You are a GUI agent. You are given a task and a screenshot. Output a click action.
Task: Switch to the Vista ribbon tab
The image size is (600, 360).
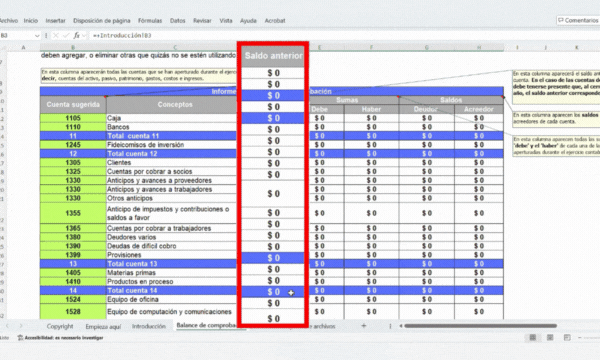point(226,21)
